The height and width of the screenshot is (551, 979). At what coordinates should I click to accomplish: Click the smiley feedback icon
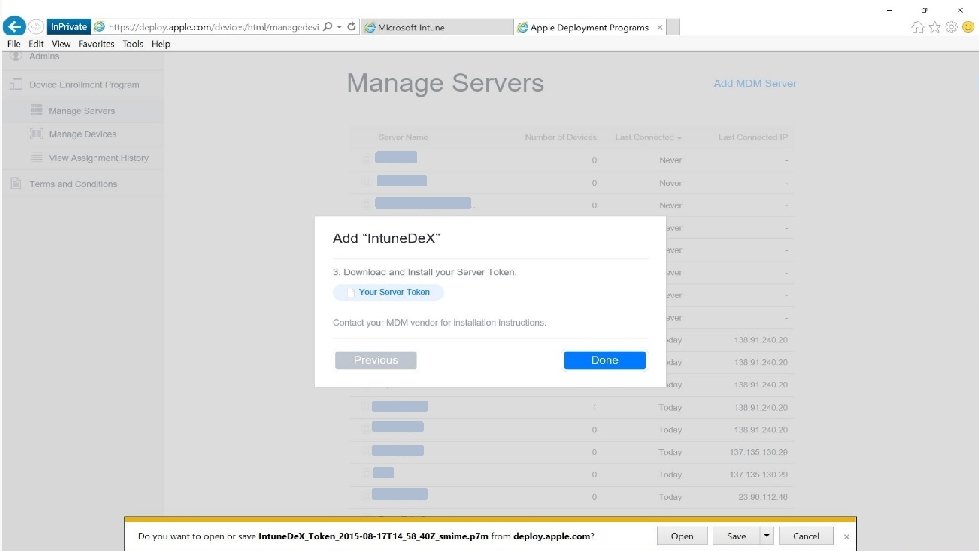click(x=968, y=27)
